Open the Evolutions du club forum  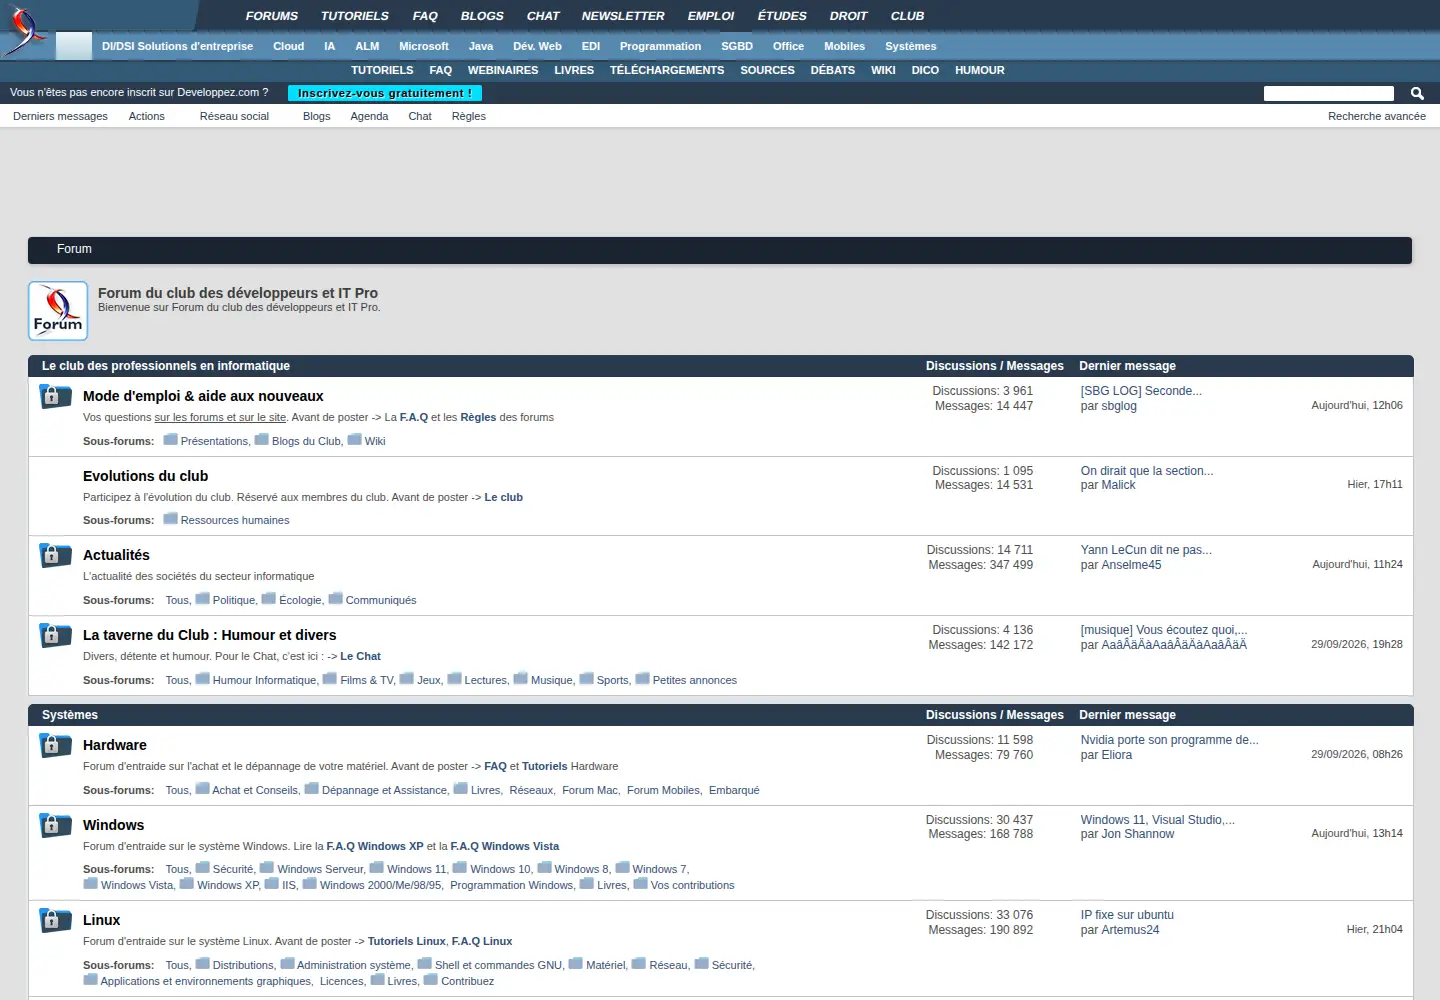[146, 476]
